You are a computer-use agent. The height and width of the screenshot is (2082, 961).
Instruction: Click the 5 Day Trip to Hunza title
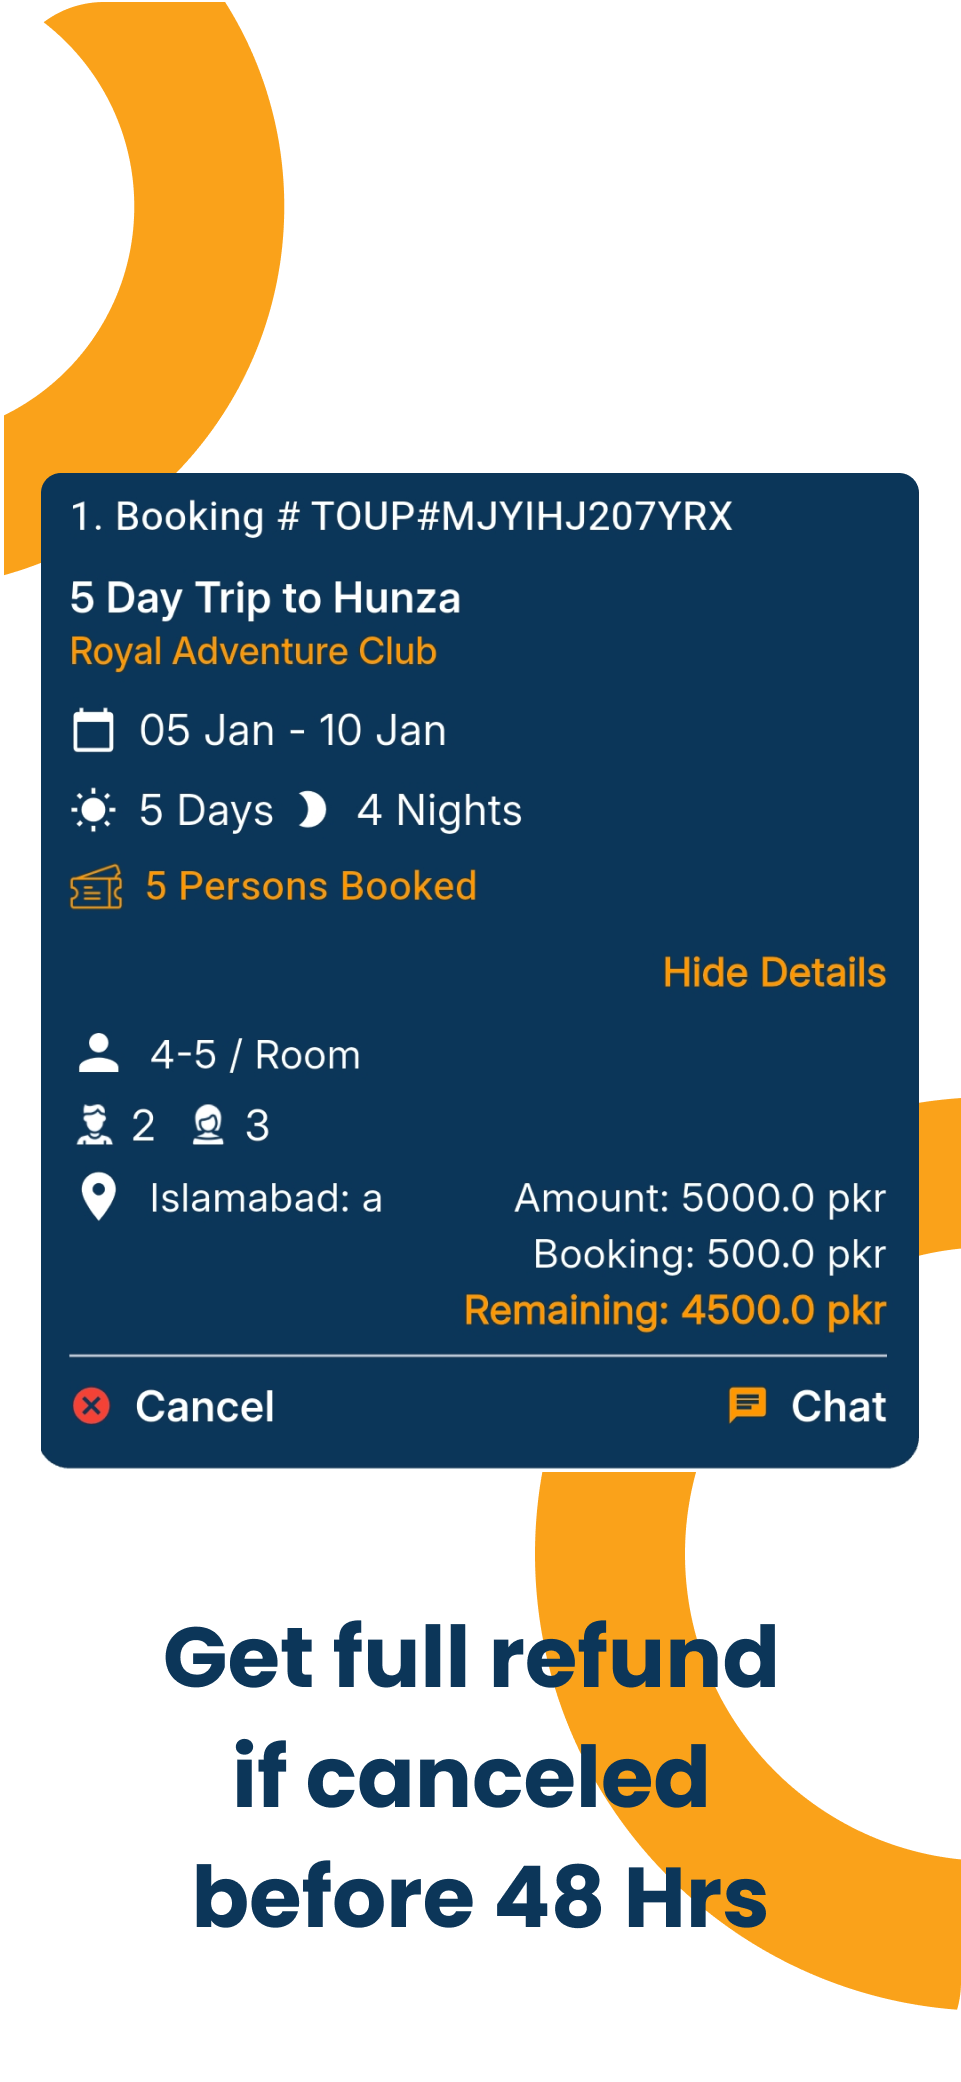(265, 598)
